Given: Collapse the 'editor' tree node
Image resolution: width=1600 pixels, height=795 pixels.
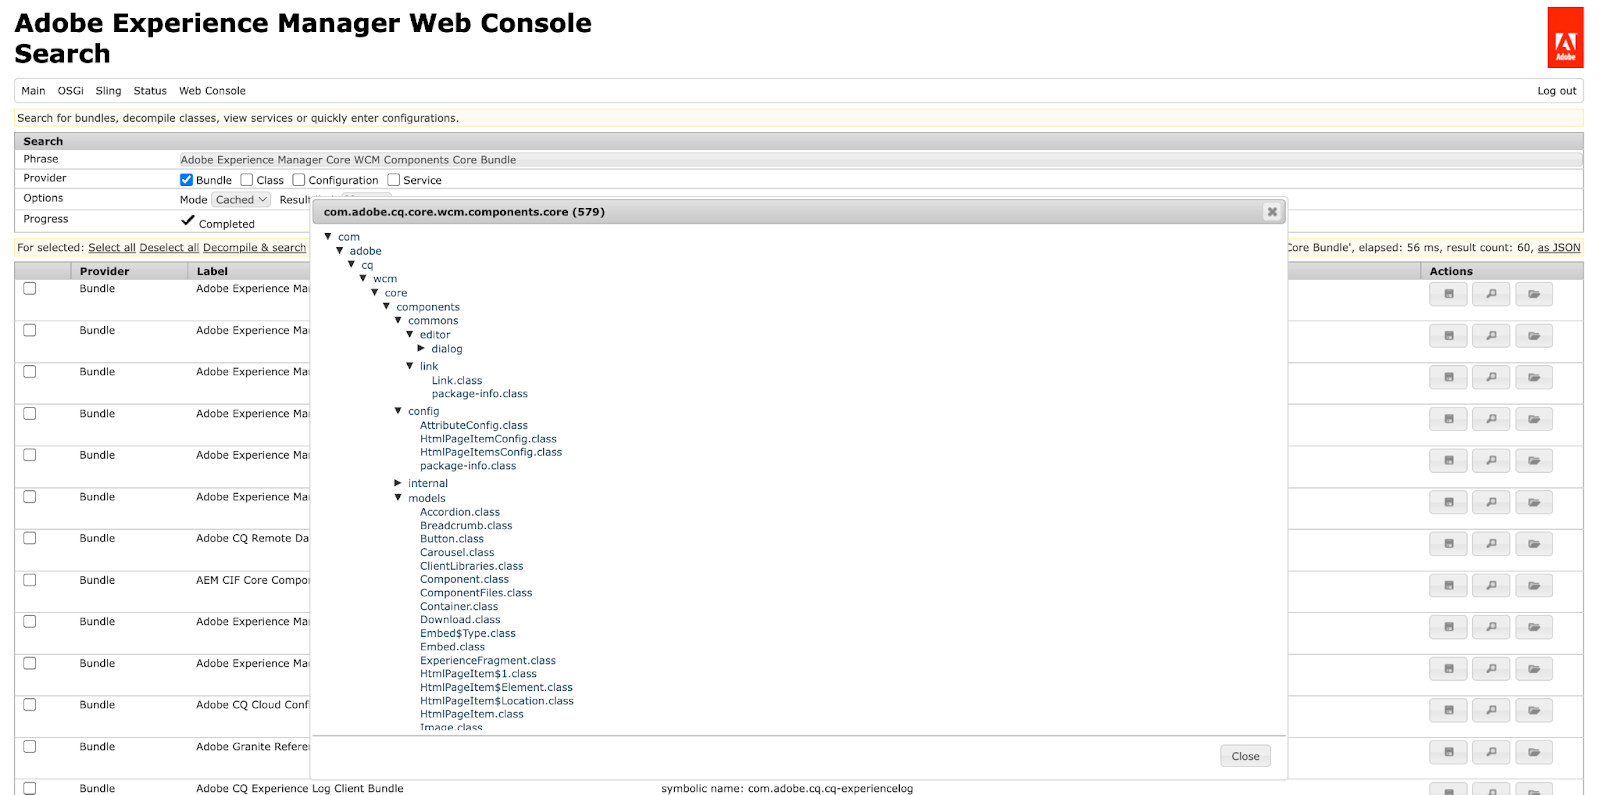Looking at the screenshot, I should pos(410,335).
